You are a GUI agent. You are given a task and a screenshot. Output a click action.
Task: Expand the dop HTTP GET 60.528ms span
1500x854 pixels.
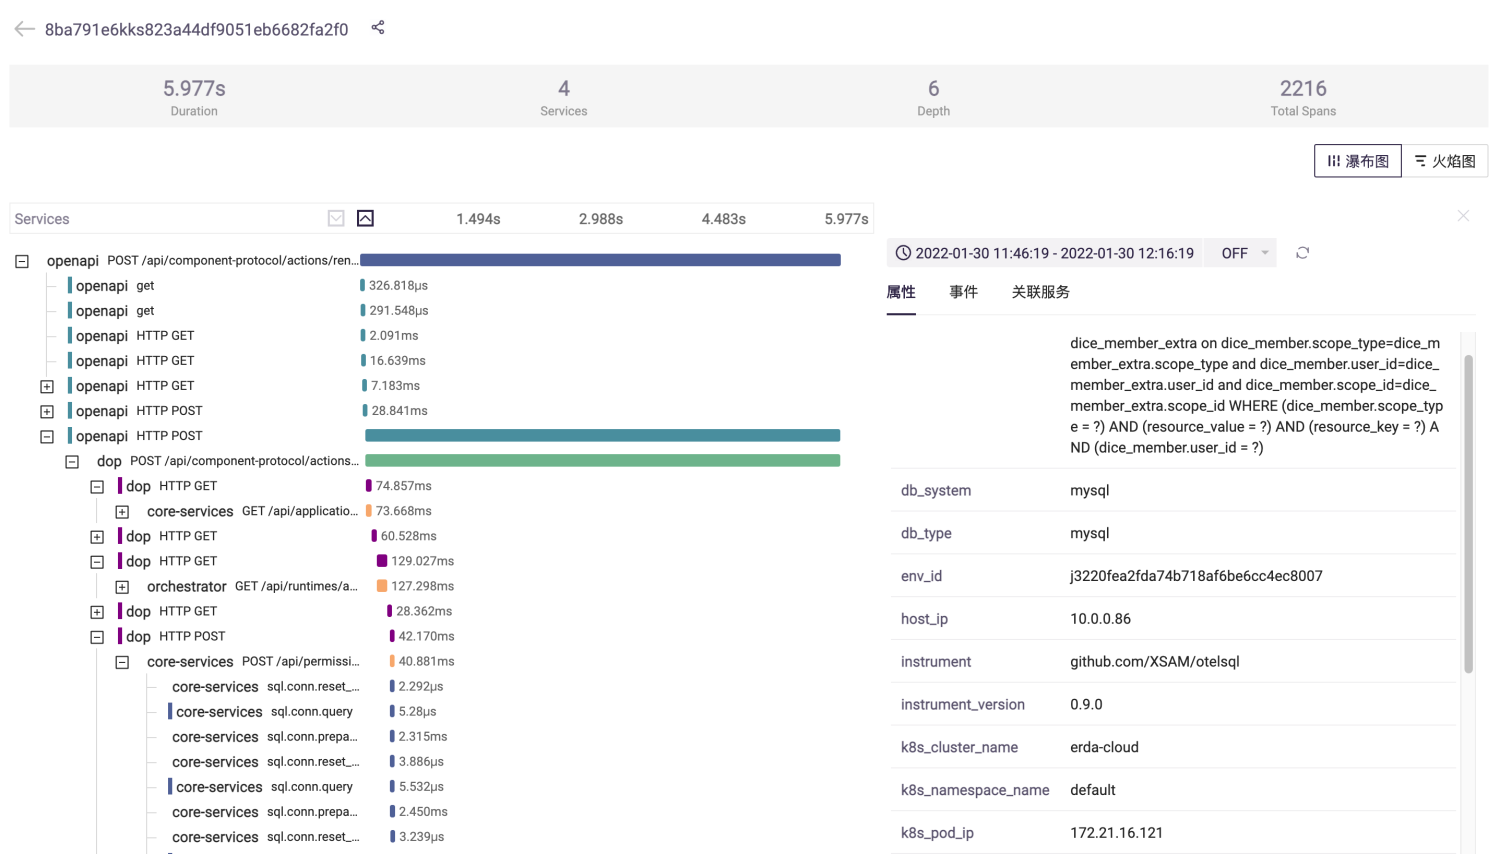[97, 536]
